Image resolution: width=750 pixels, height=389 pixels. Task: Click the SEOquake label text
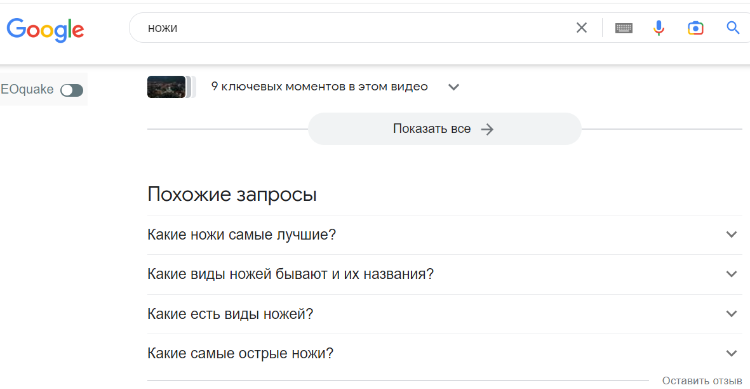click(x=27, y=89)
